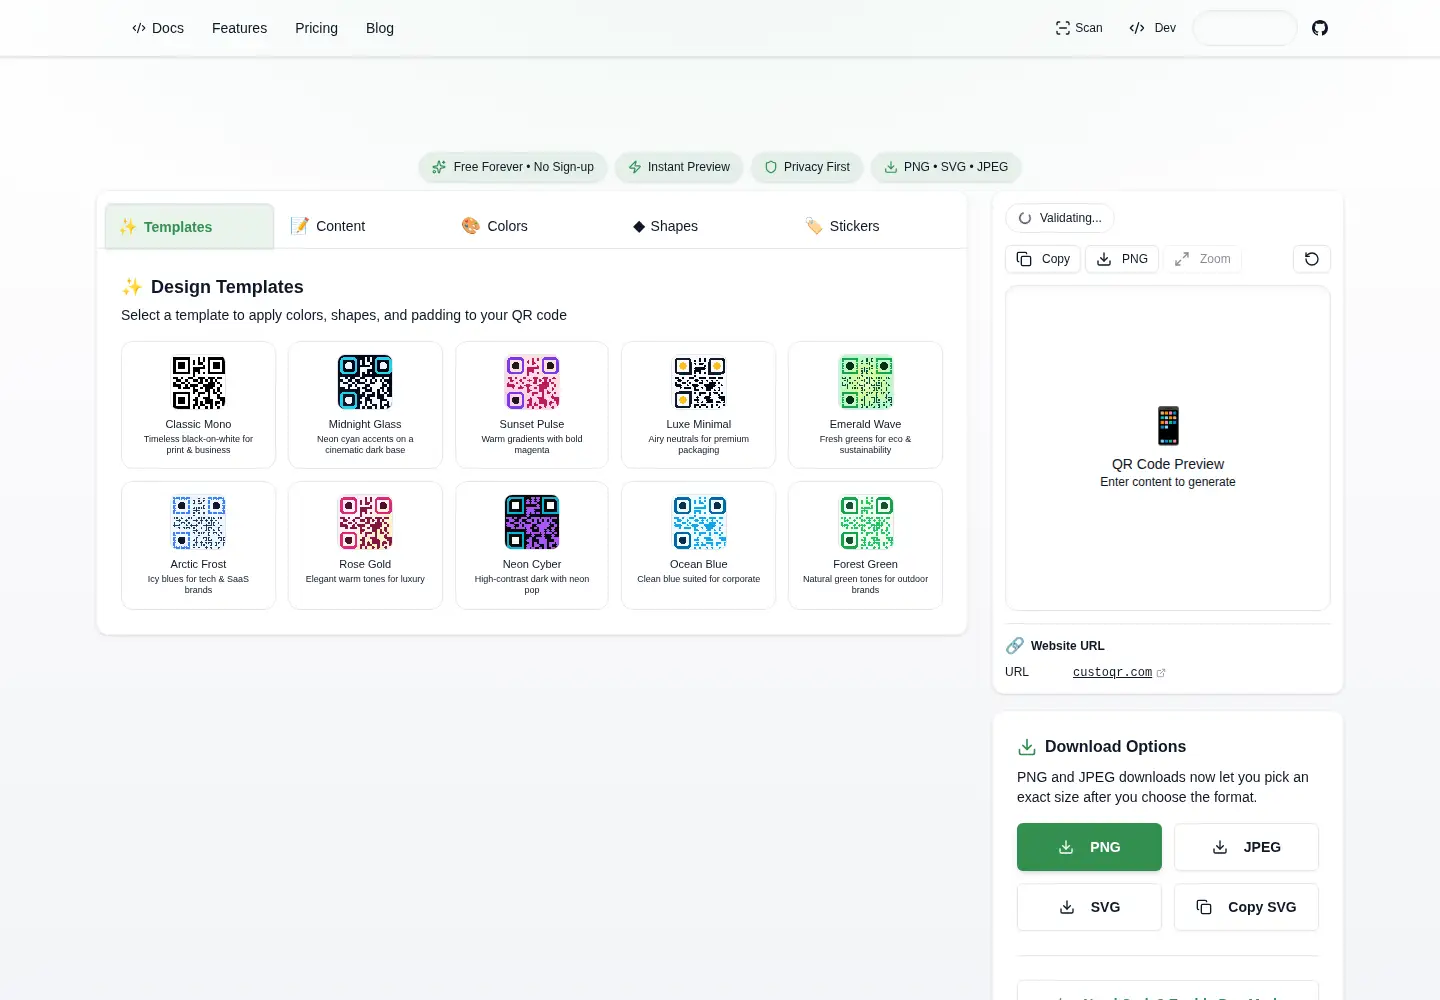Screen dimensions: 1440x1000
Task: Apply the Neon Cyber template
Action: point(532,545)
